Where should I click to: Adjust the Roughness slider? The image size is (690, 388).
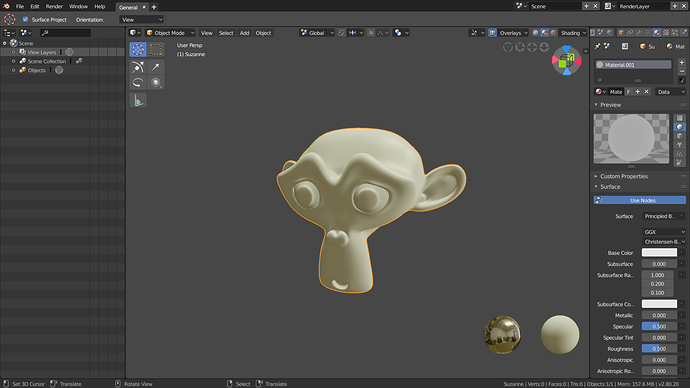click(659, 348)
